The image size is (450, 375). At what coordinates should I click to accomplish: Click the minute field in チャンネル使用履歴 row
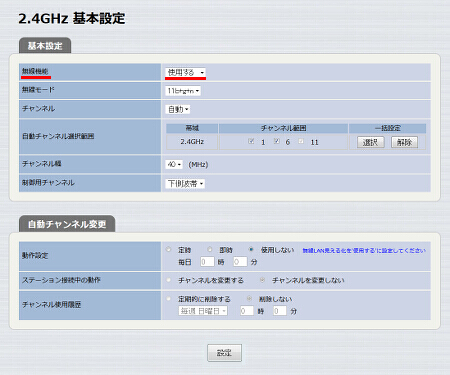tap(280, 311)
